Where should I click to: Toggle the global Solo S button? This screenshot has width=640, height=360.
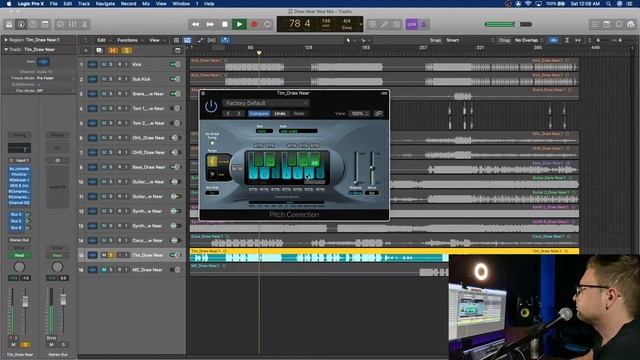tap(127, 51)
